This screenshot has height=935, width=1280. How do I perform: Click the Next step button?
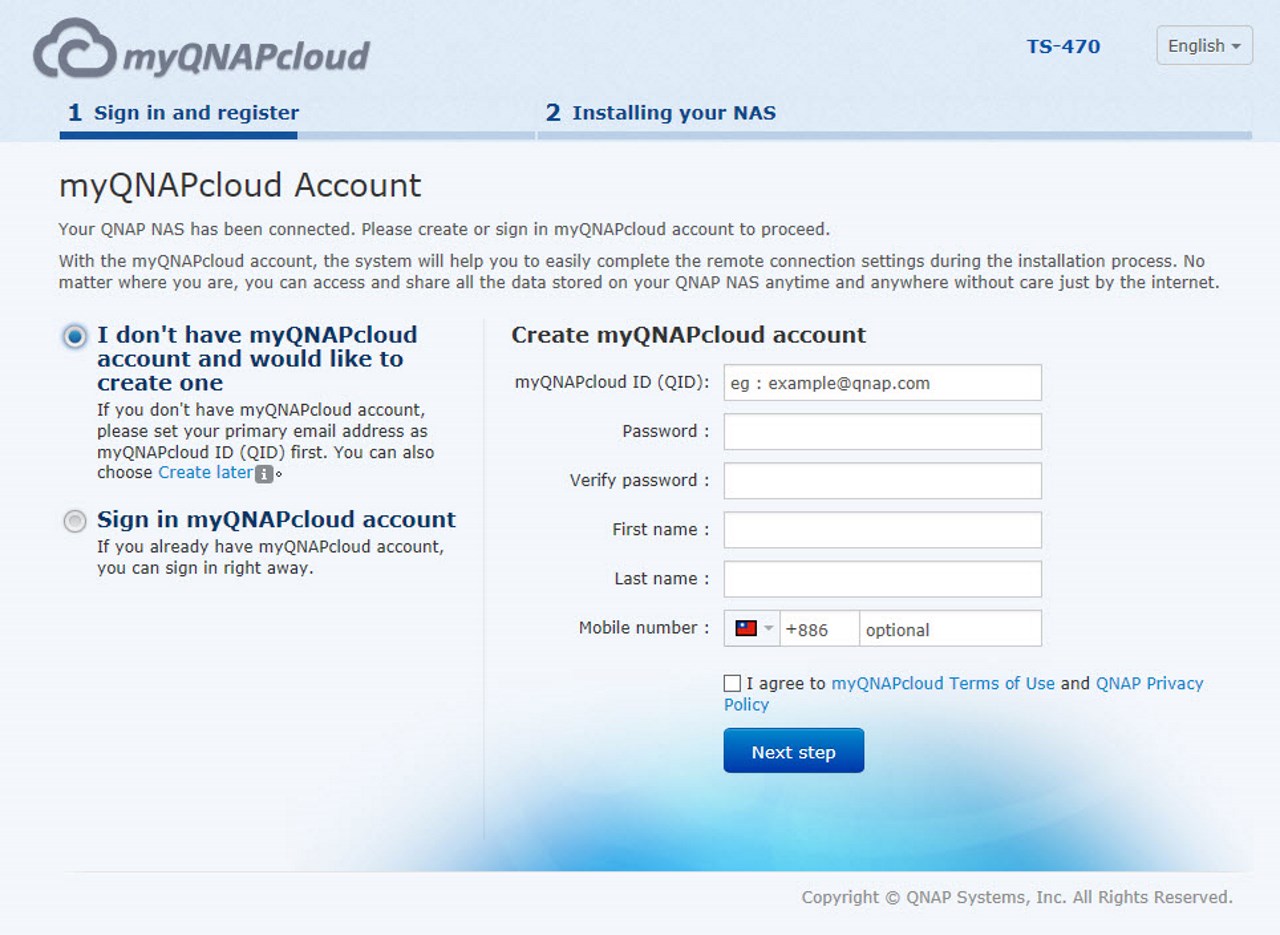[x=794, y=751]
